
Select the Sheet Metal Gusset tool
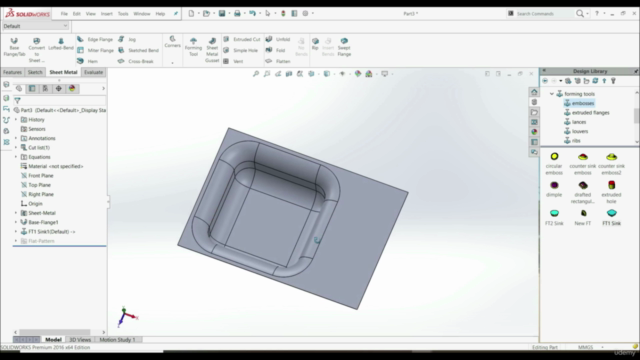(x=212, y=50)
